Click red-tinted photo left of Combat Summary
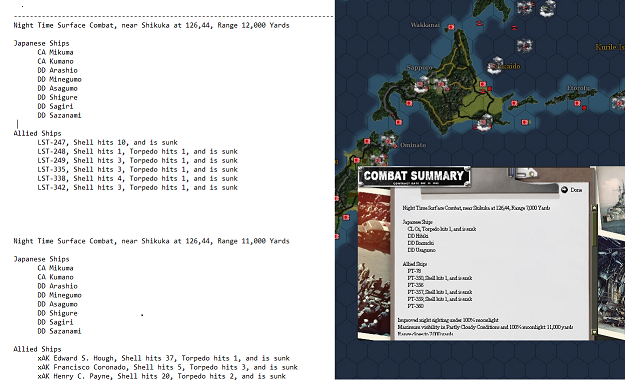The height and width of the screenshot is (384, 625). click(x=374, y=263)
